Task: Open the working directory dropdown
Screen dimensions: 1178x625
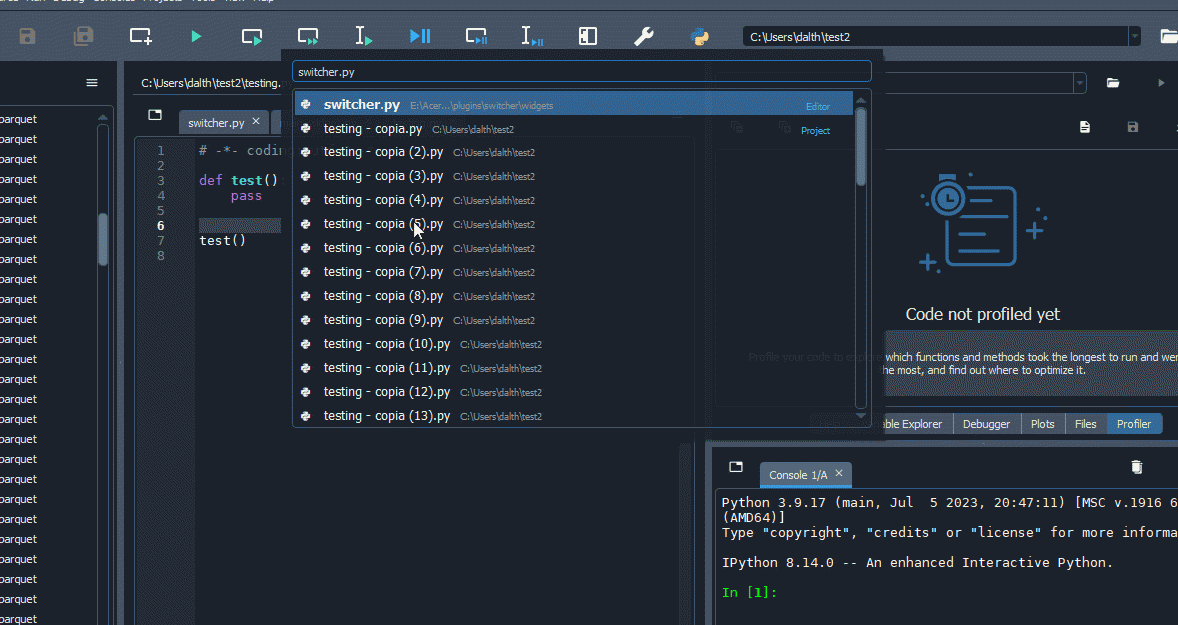Action: [1135, 35]
